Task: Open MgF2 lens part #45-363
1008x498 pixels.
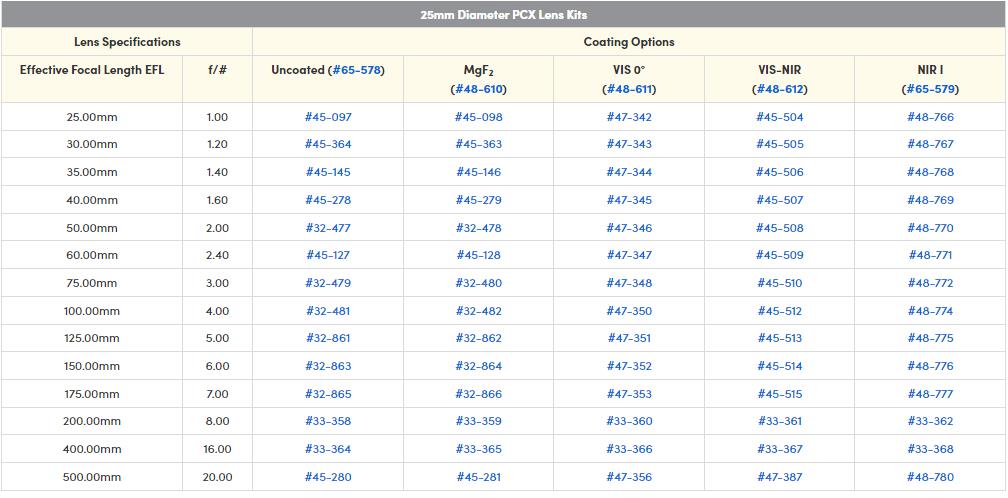Action: tap(478, 144)
